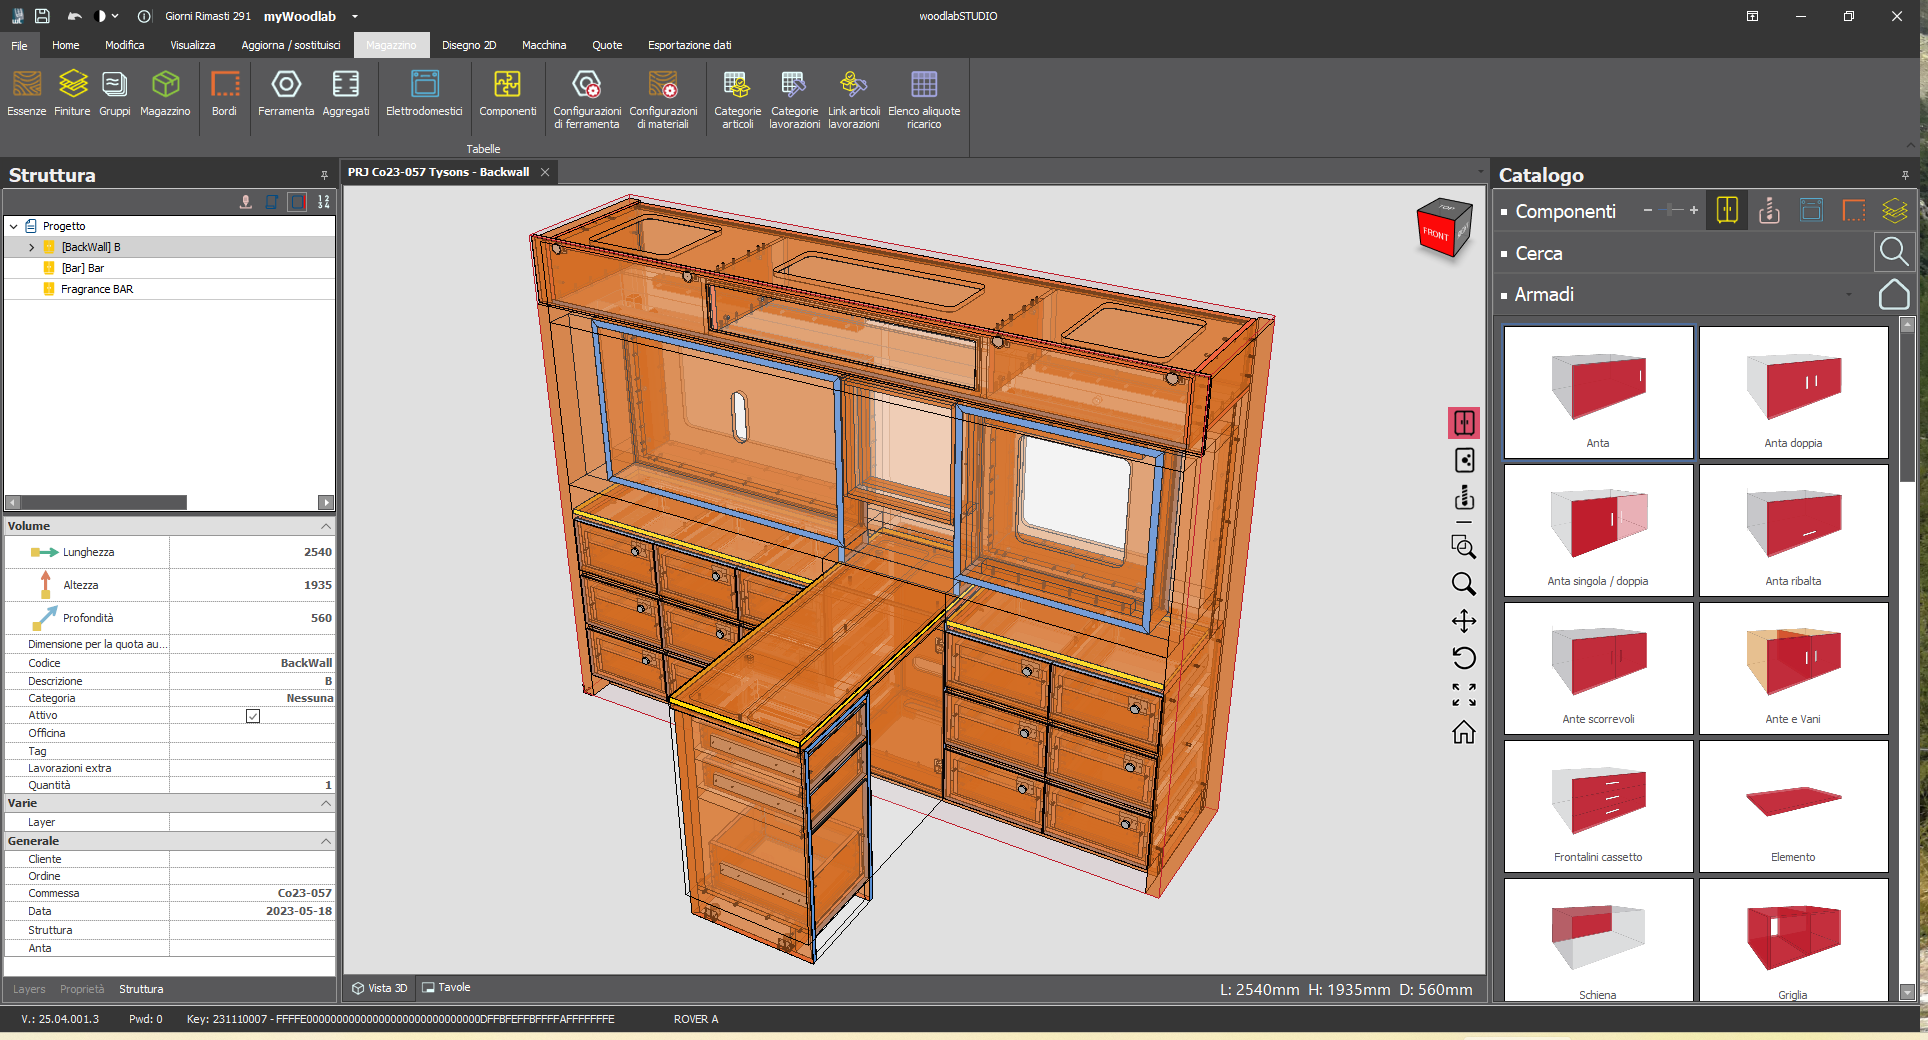1928x1040 pixels.
Task: Open the Quote menu
Action: [606, 45]
